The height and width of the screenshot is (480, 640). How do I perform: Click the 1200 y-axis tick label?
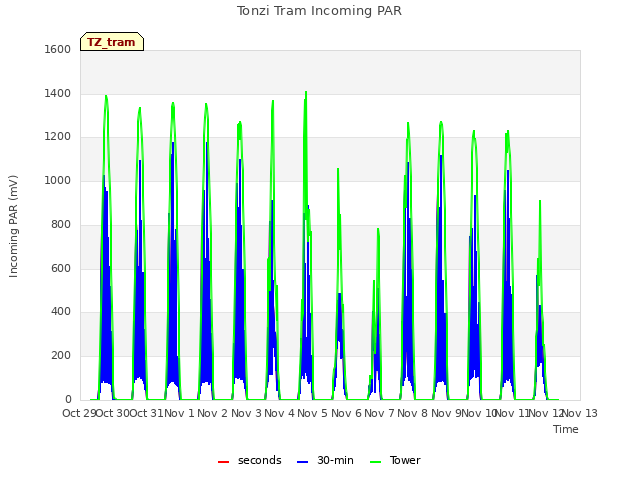coord(58,137)
